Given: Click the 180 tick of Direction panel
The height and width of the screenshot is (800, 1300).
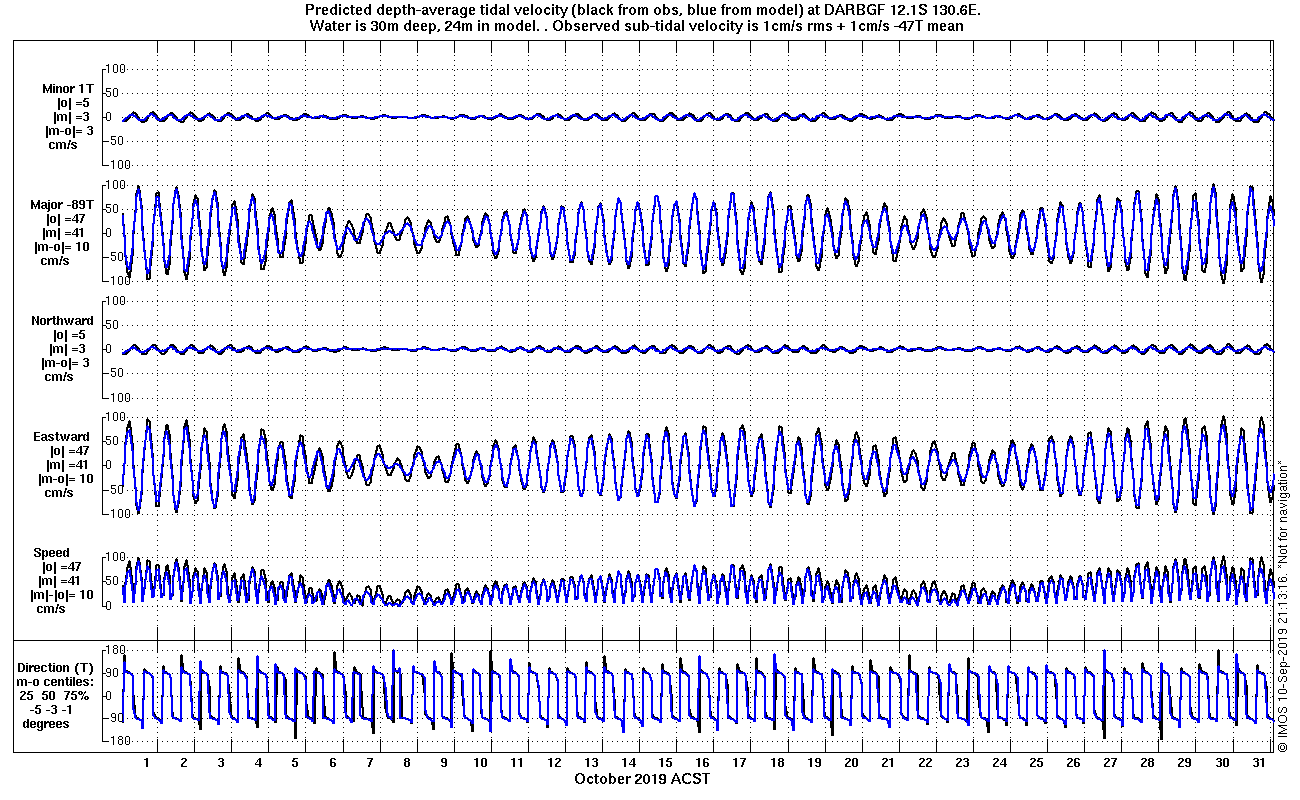Looking at the screenshot, I should 114,650.
